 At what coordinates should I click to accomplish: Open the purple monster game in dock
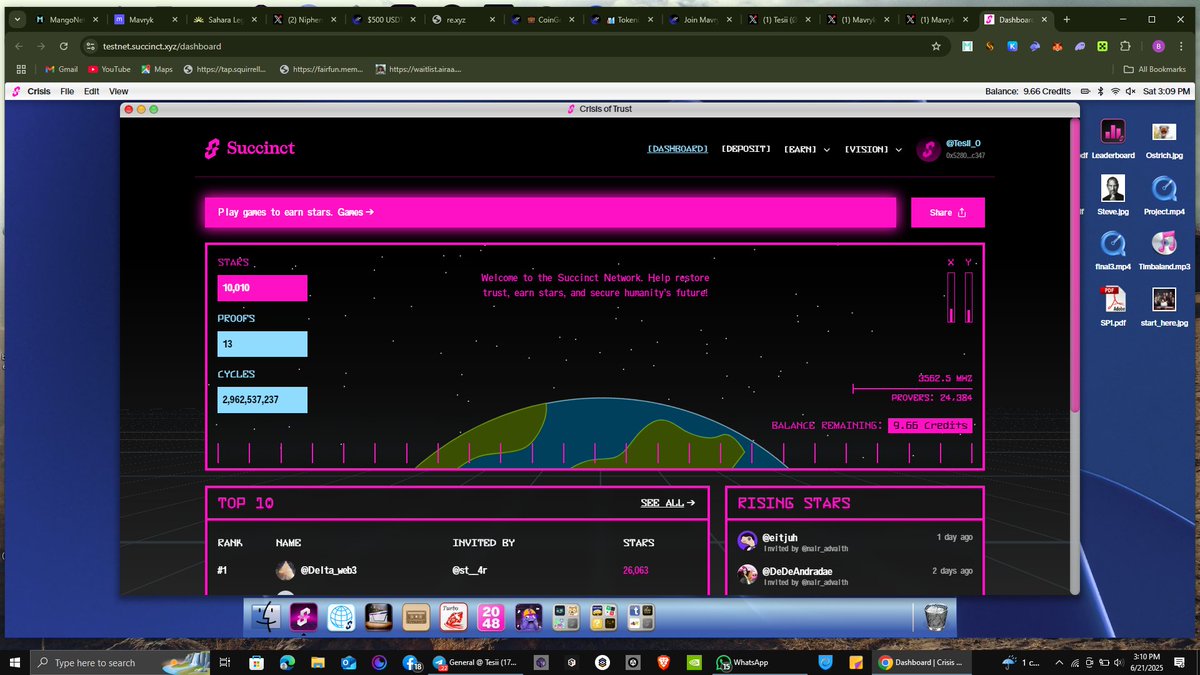(x=528, y=617)
